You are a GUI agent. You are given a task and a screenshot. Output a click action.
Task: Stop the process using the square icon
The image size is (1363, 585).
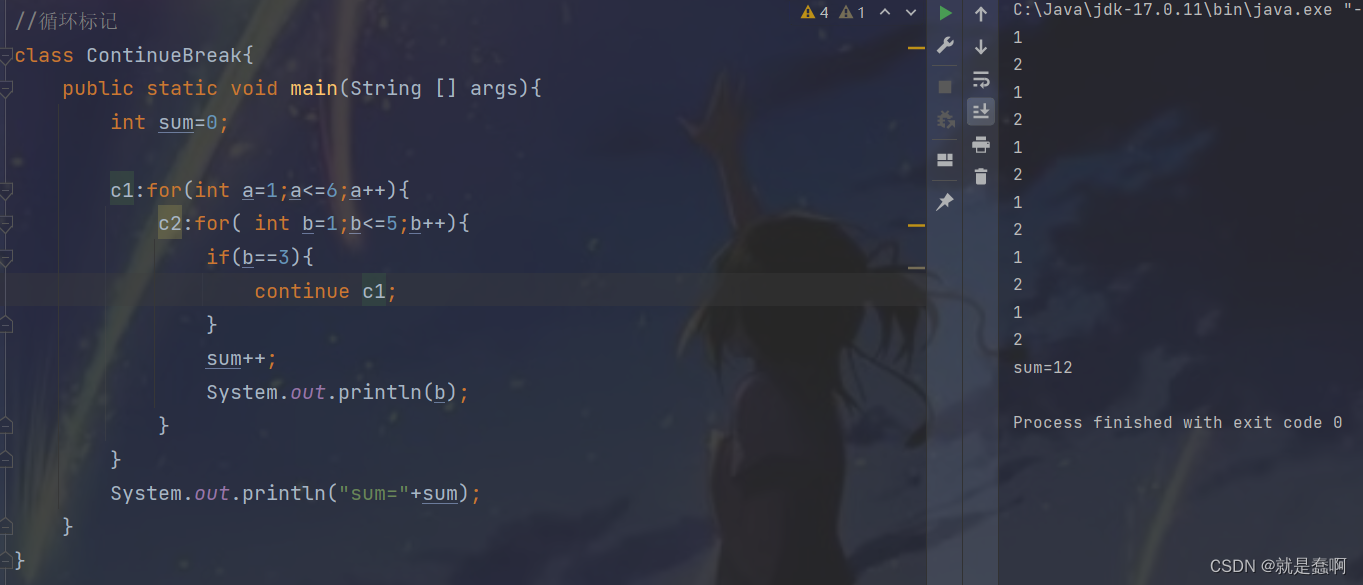(x=945, y=86)
